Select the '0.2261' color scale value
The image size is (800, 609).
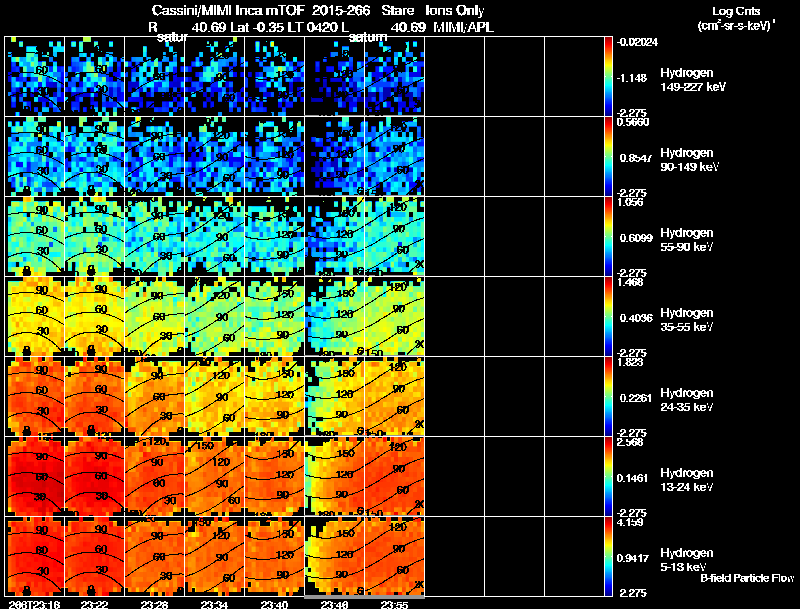click(636, 398)
